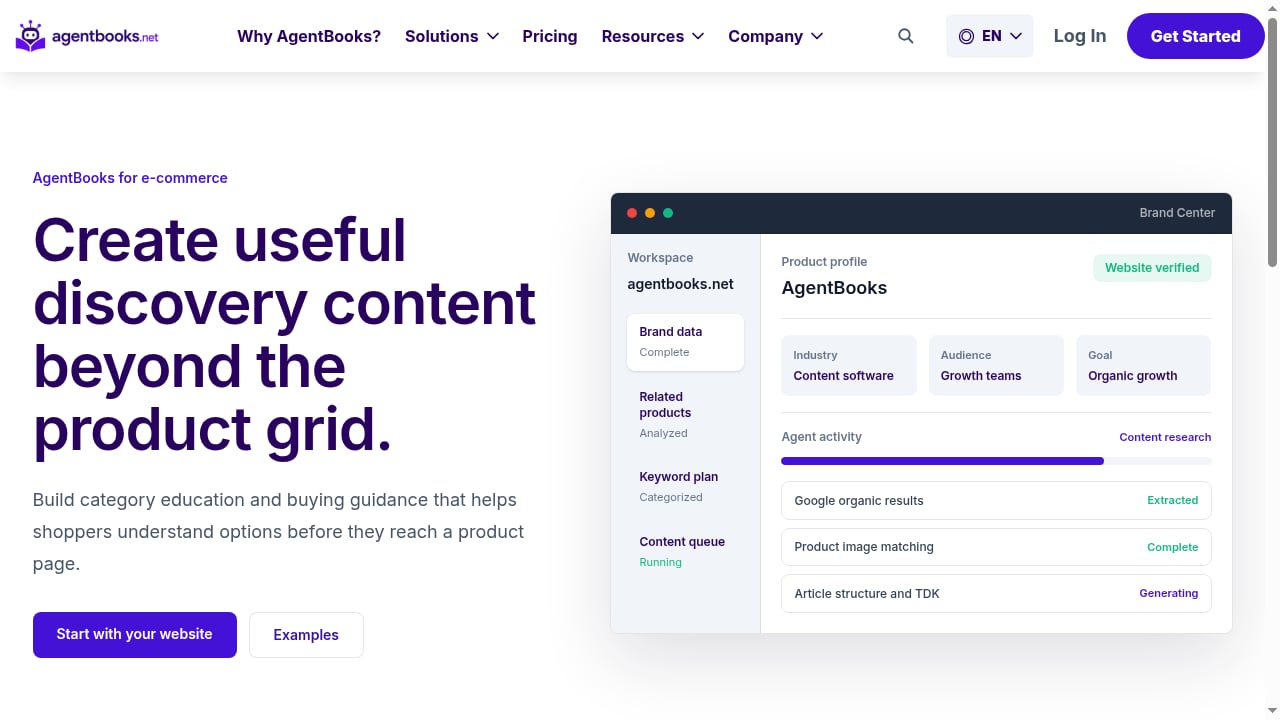
Task: Click the red dot in Brand Center window
Action: pos(632,213)
